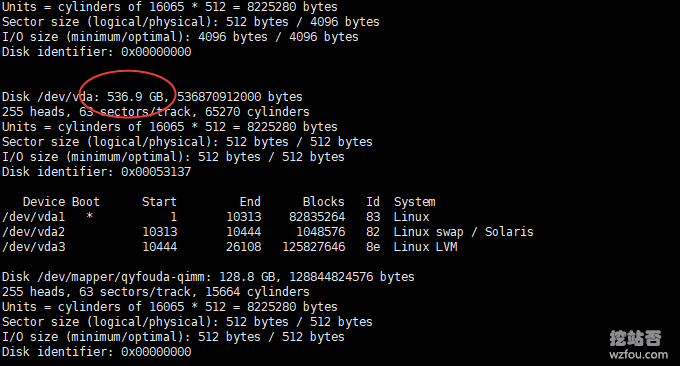Select Blocks value '125827646'

coord(314,247)
